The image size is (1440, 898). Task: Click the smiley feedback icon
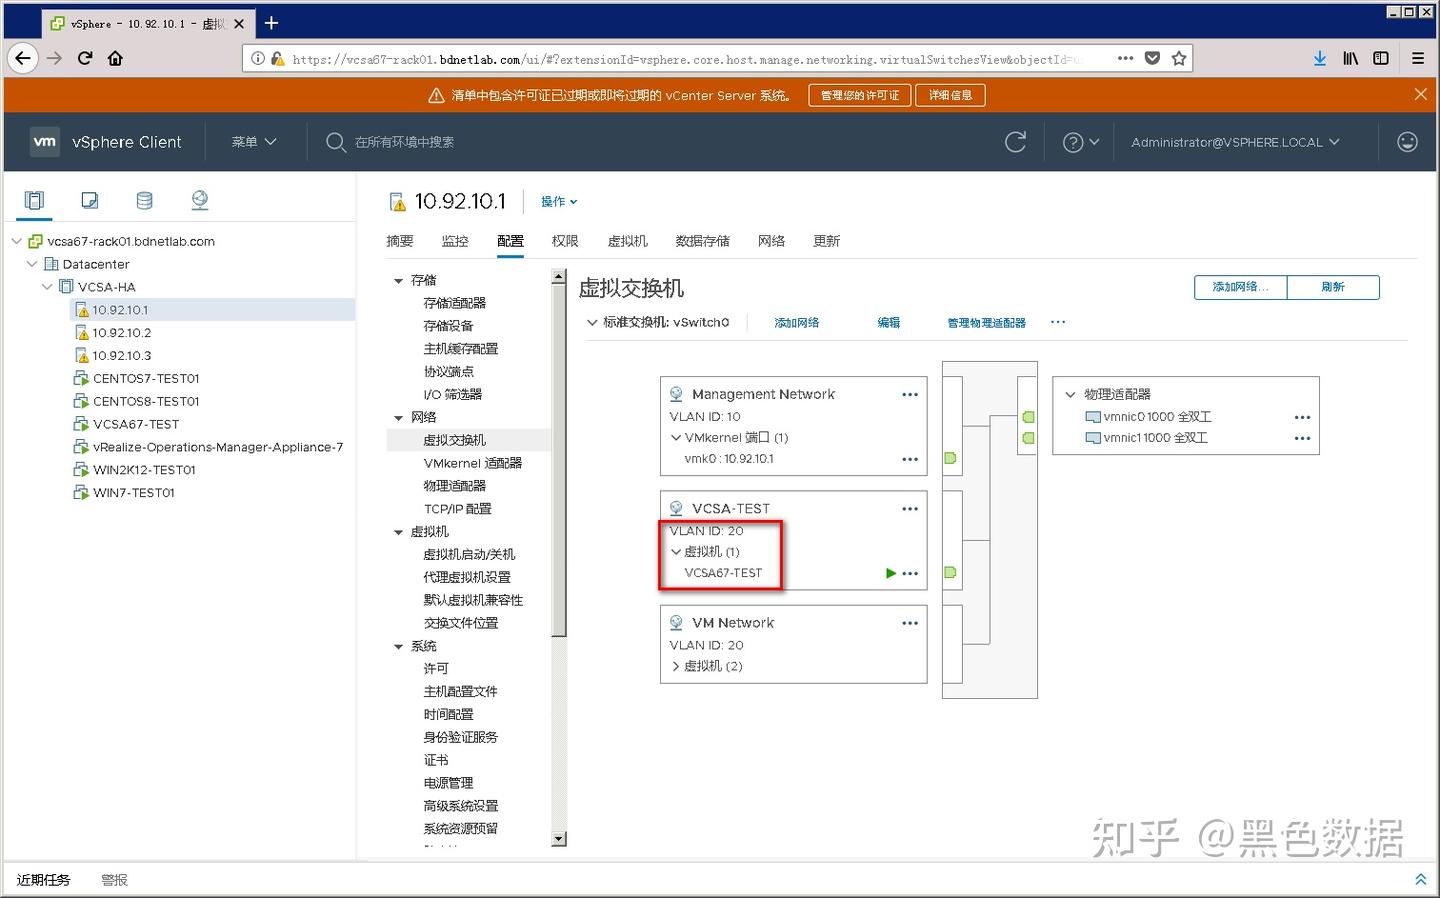pyautogui.click(x=1407, y=142)
